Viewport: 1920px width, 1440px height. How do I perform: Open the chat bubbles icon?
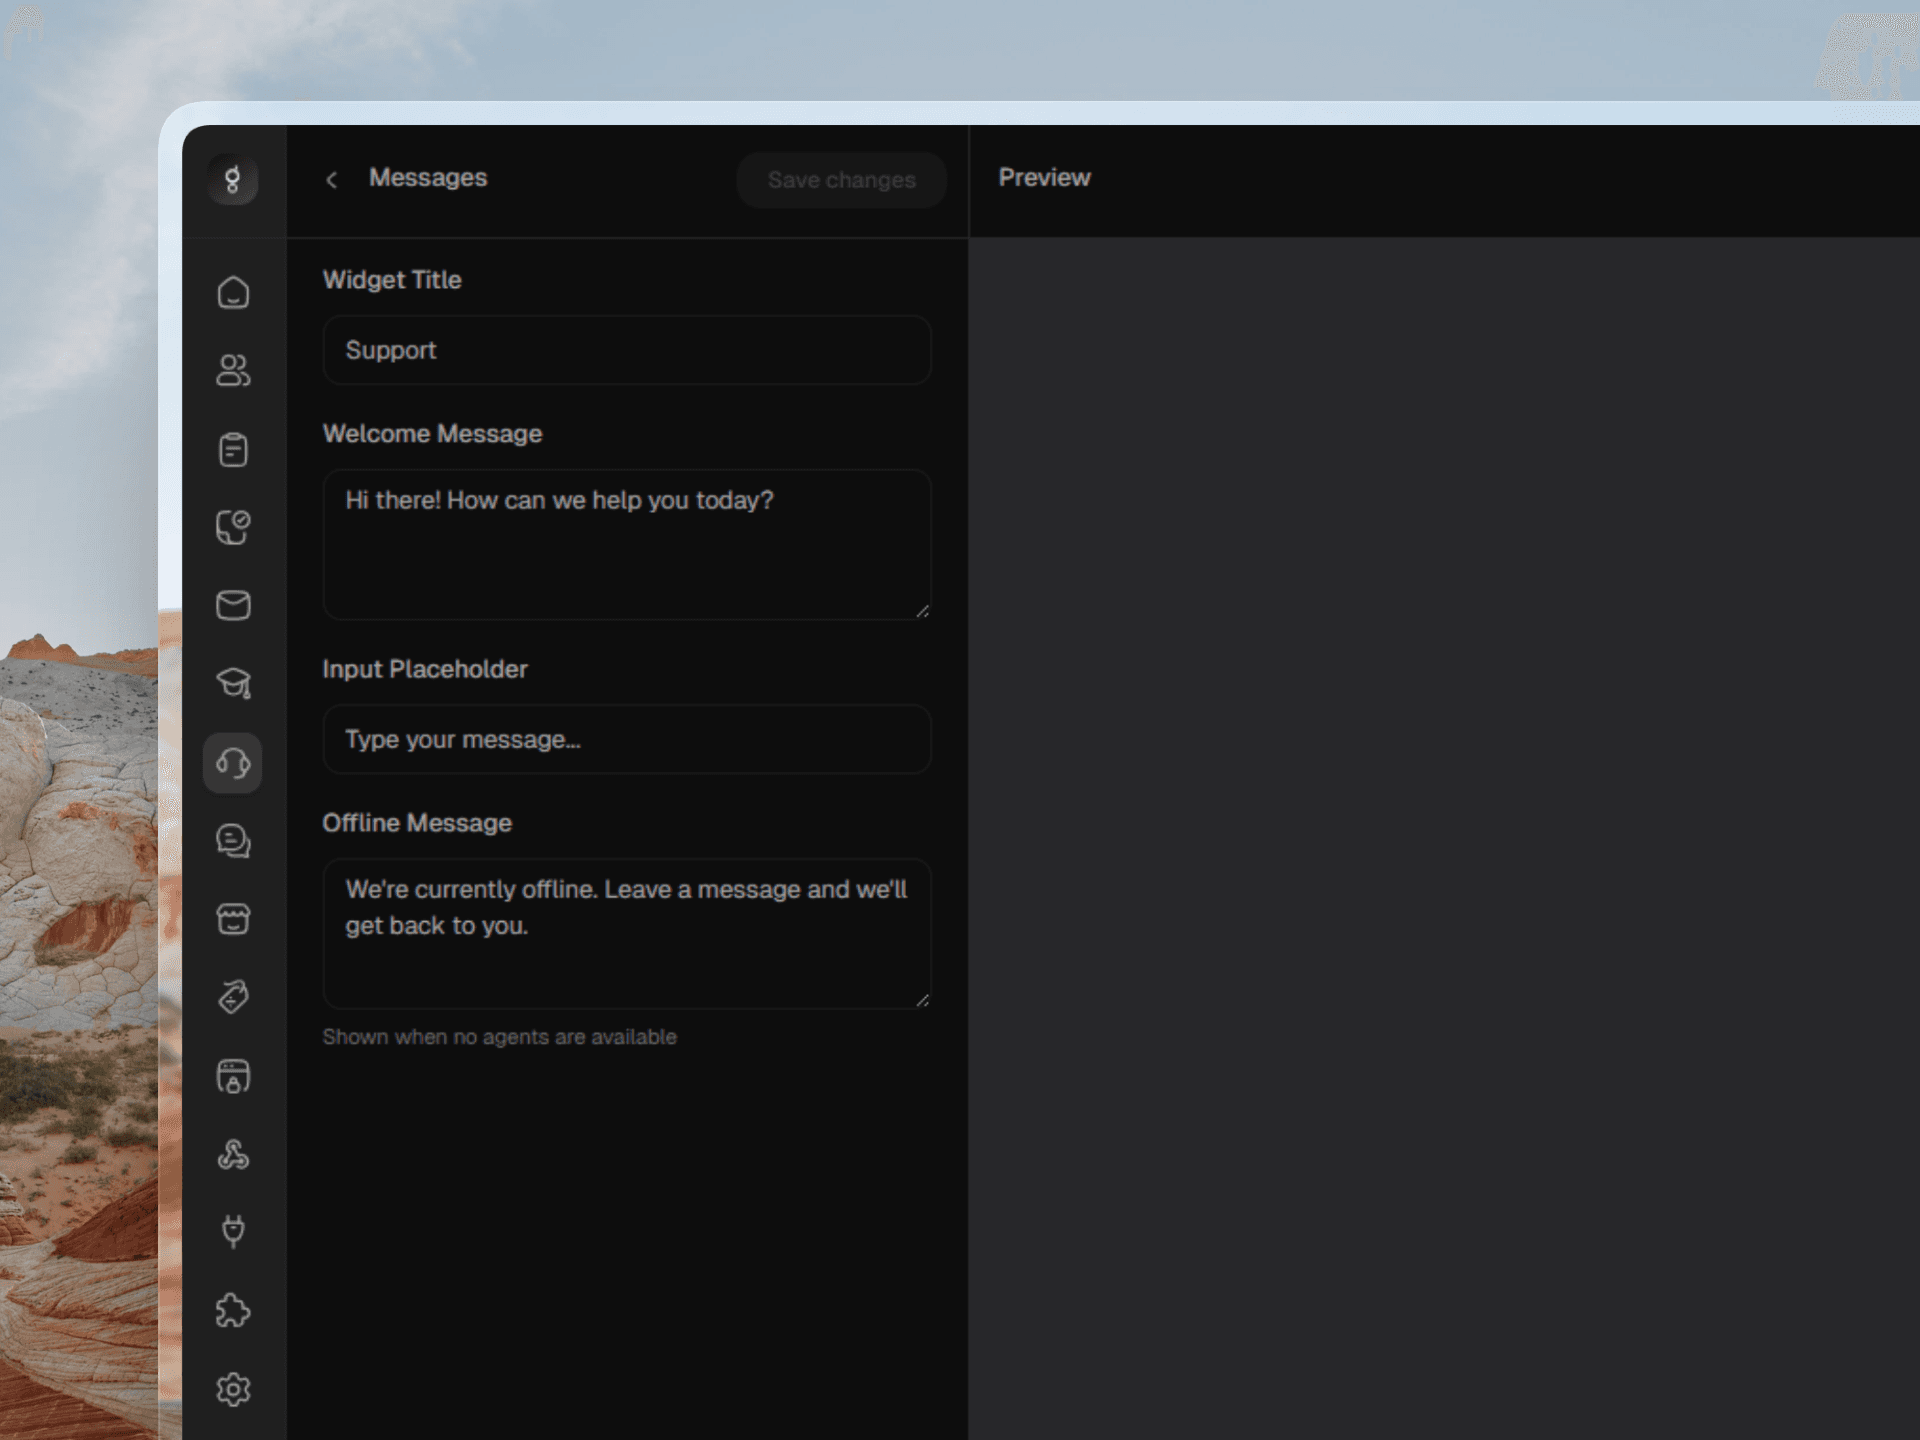click(233, 841)
